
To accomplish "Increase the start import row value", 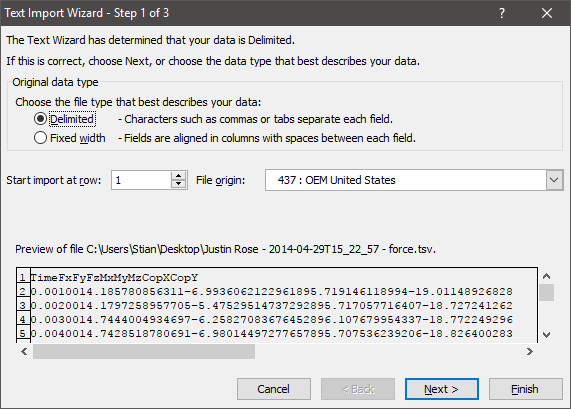I will (x=178, y=176).
